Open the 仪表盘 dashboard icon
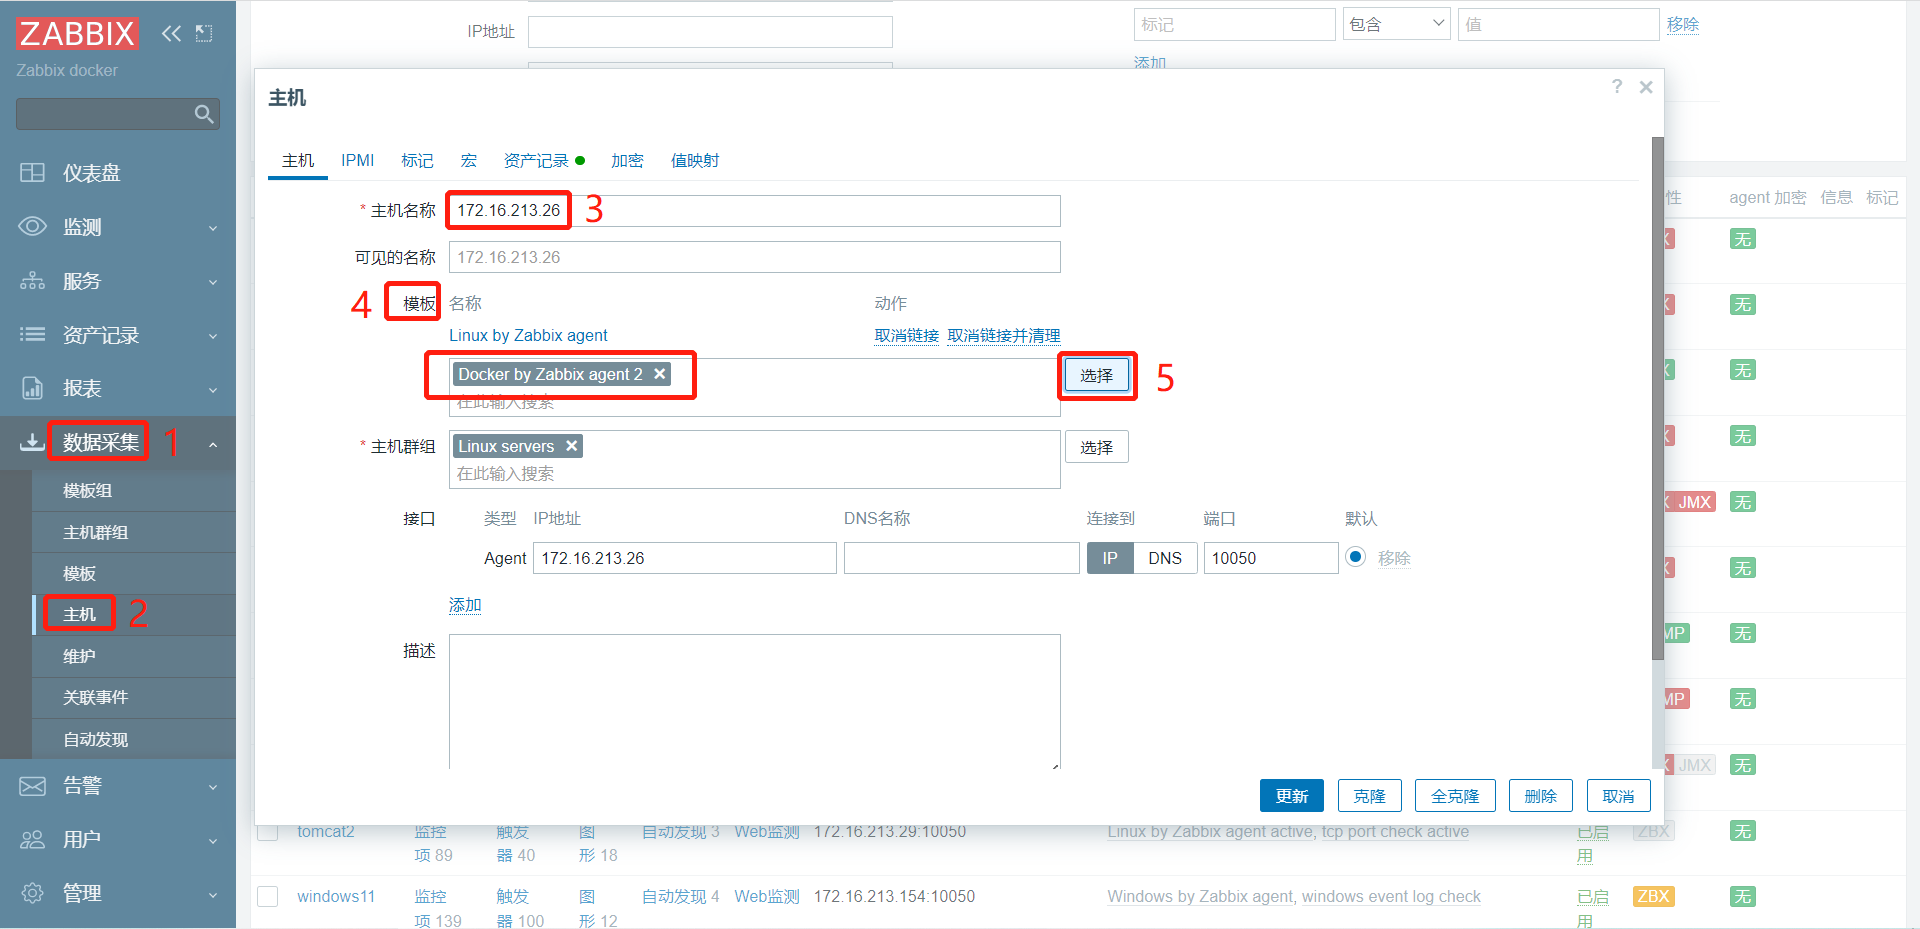Image resolution: width=1920 pixels, height=929 pixels. (x=32, y=173)
